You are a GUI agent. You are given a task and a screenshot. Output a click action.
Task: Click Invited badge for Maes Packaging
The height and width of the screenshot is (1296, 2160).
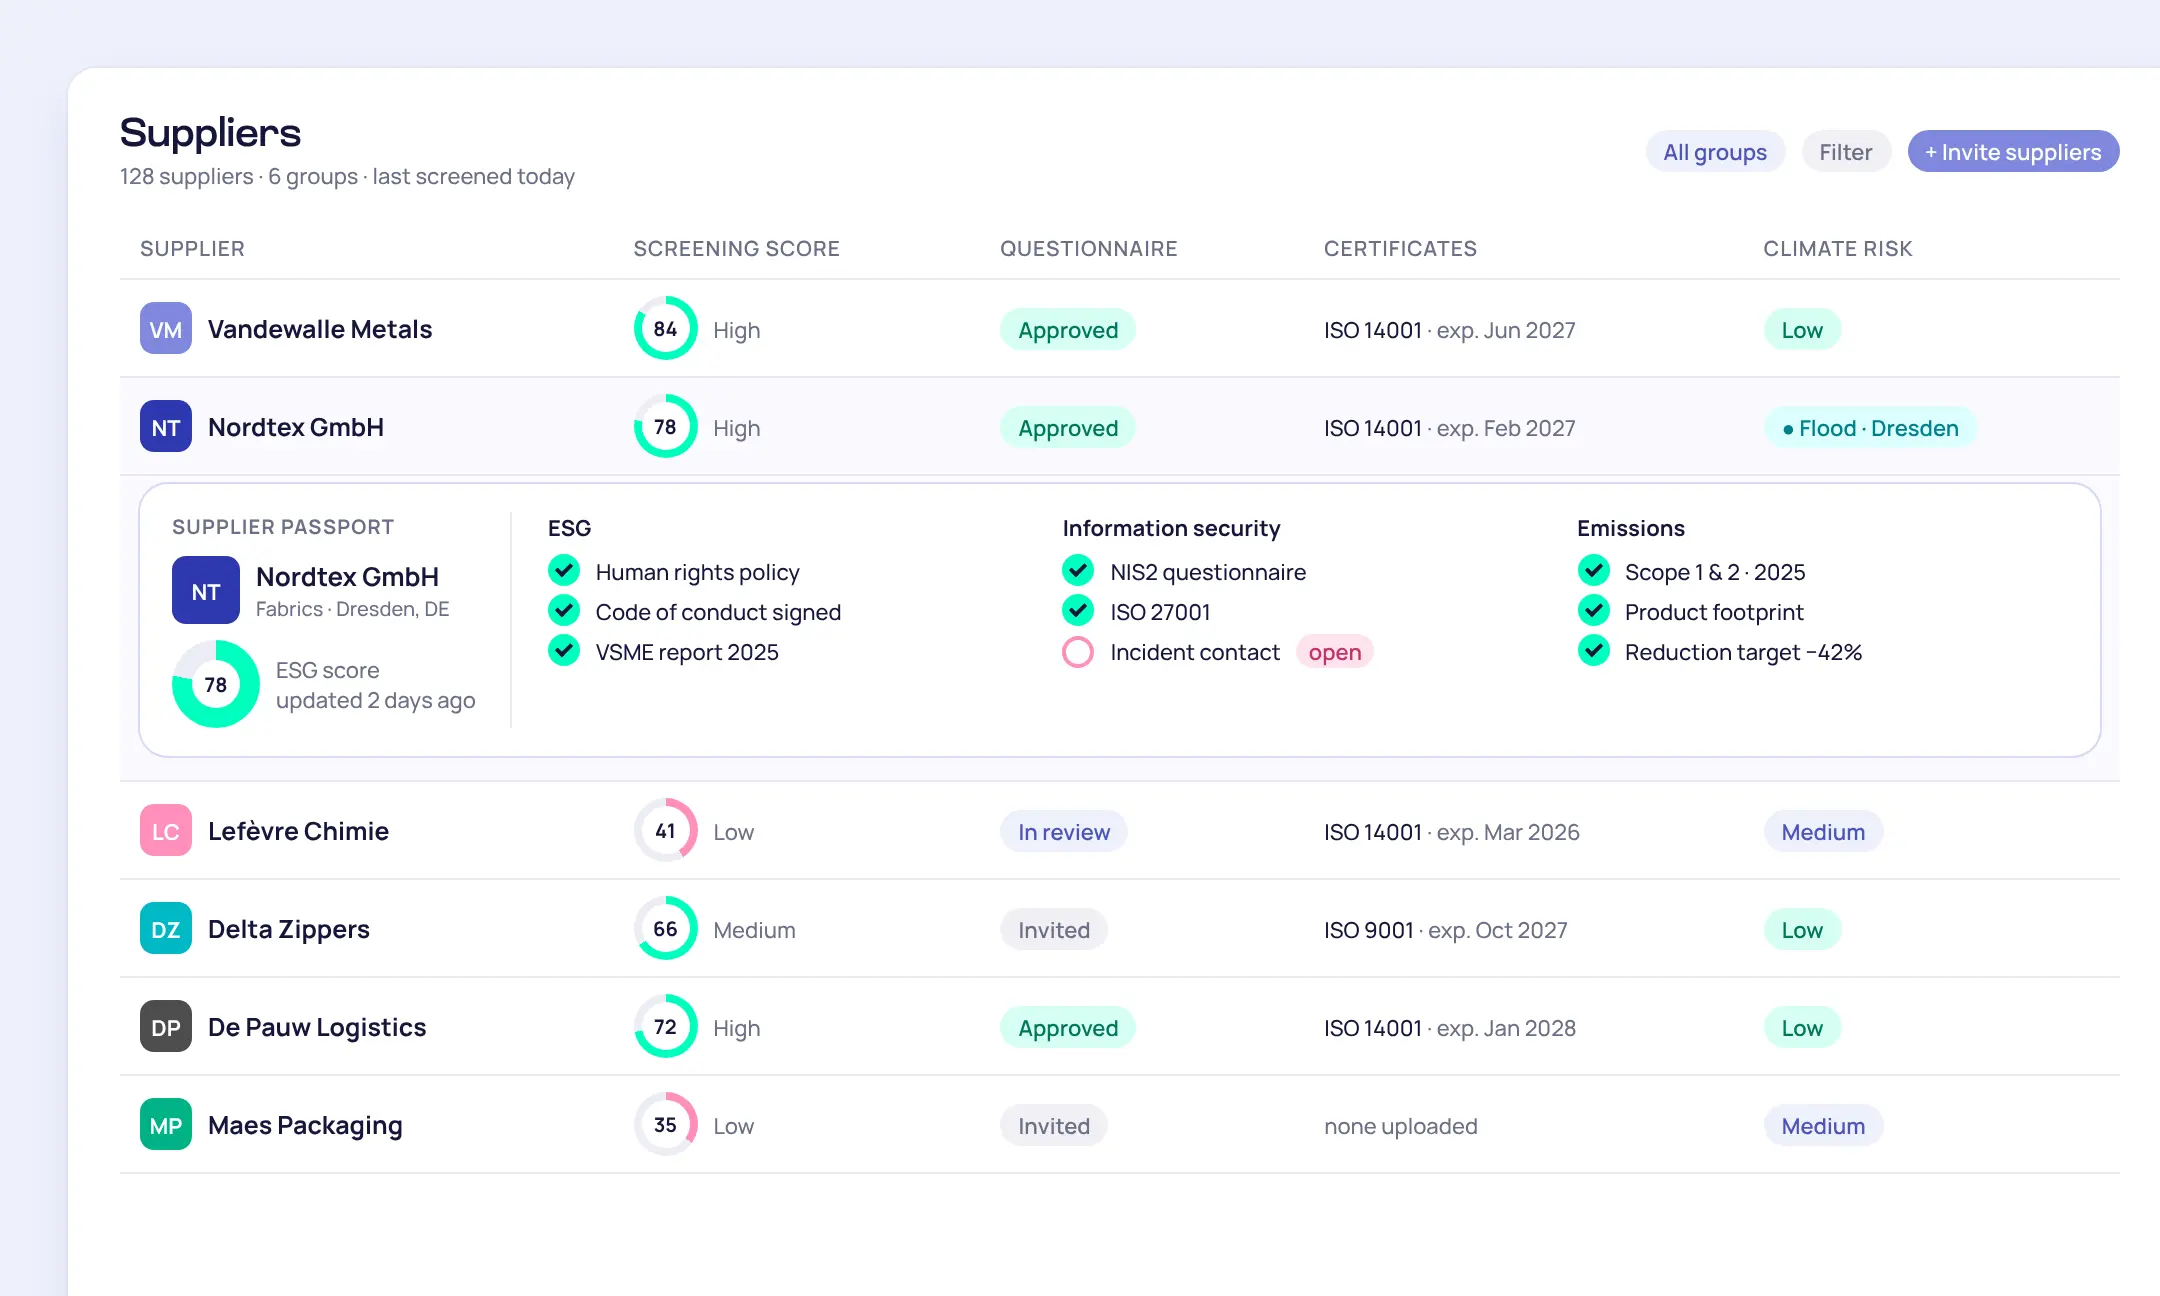tap(1054, 1126)
